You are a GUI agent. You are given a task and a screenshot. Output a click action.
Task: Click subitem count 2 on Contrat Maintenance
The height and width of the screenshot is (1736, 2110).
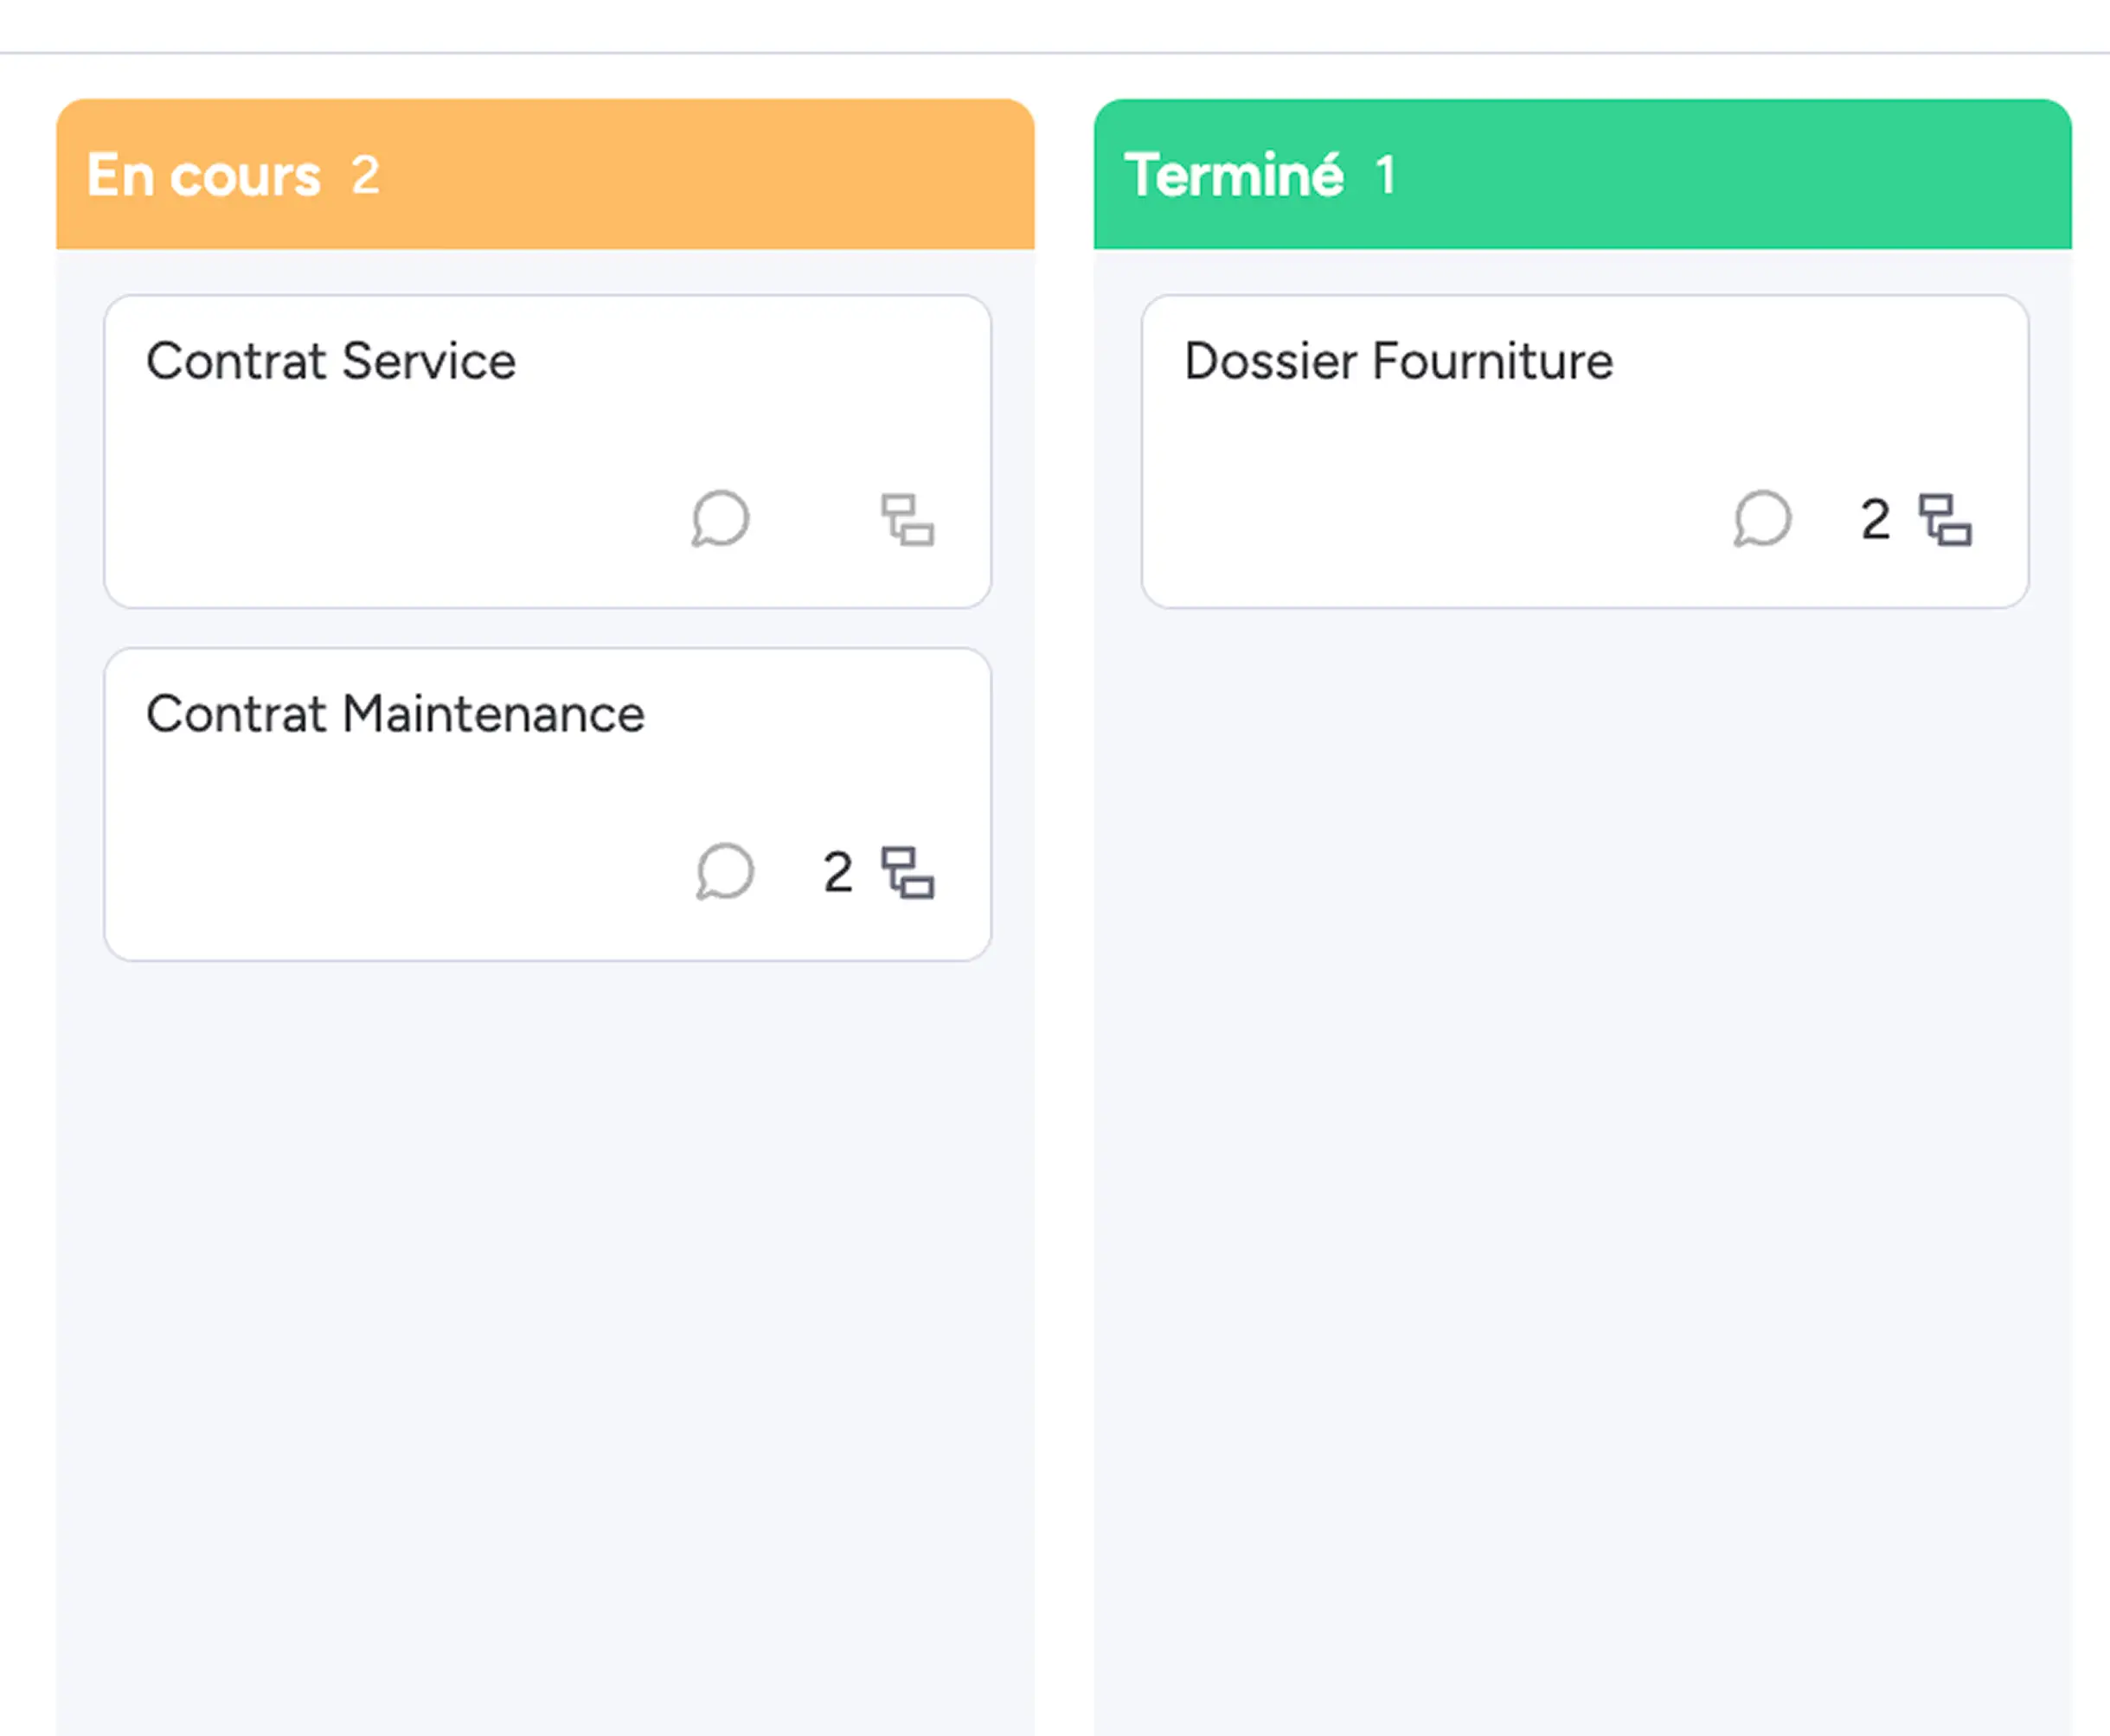pos(838,872)
